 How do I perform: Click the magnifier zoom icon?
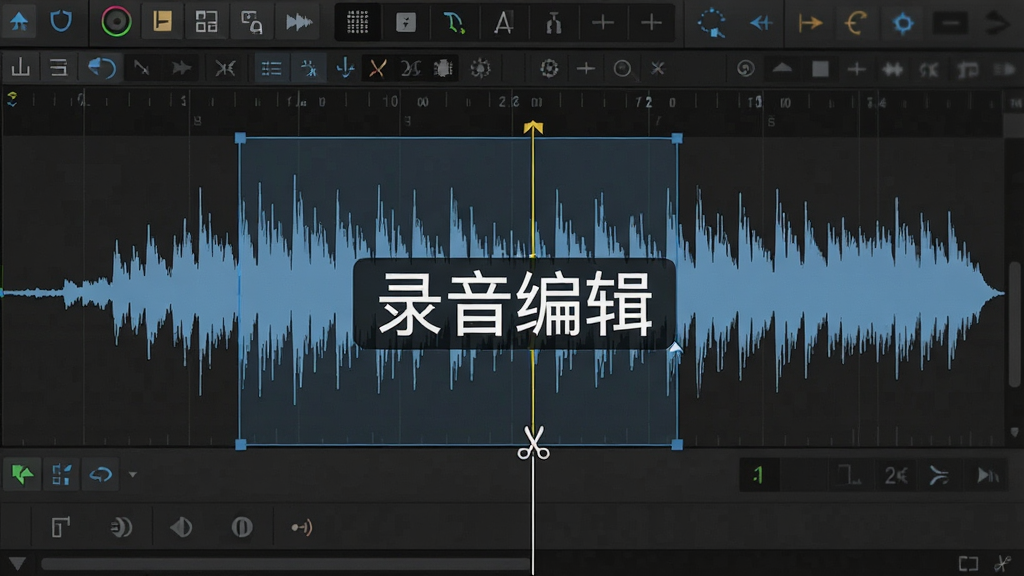[x=623, y=69]
